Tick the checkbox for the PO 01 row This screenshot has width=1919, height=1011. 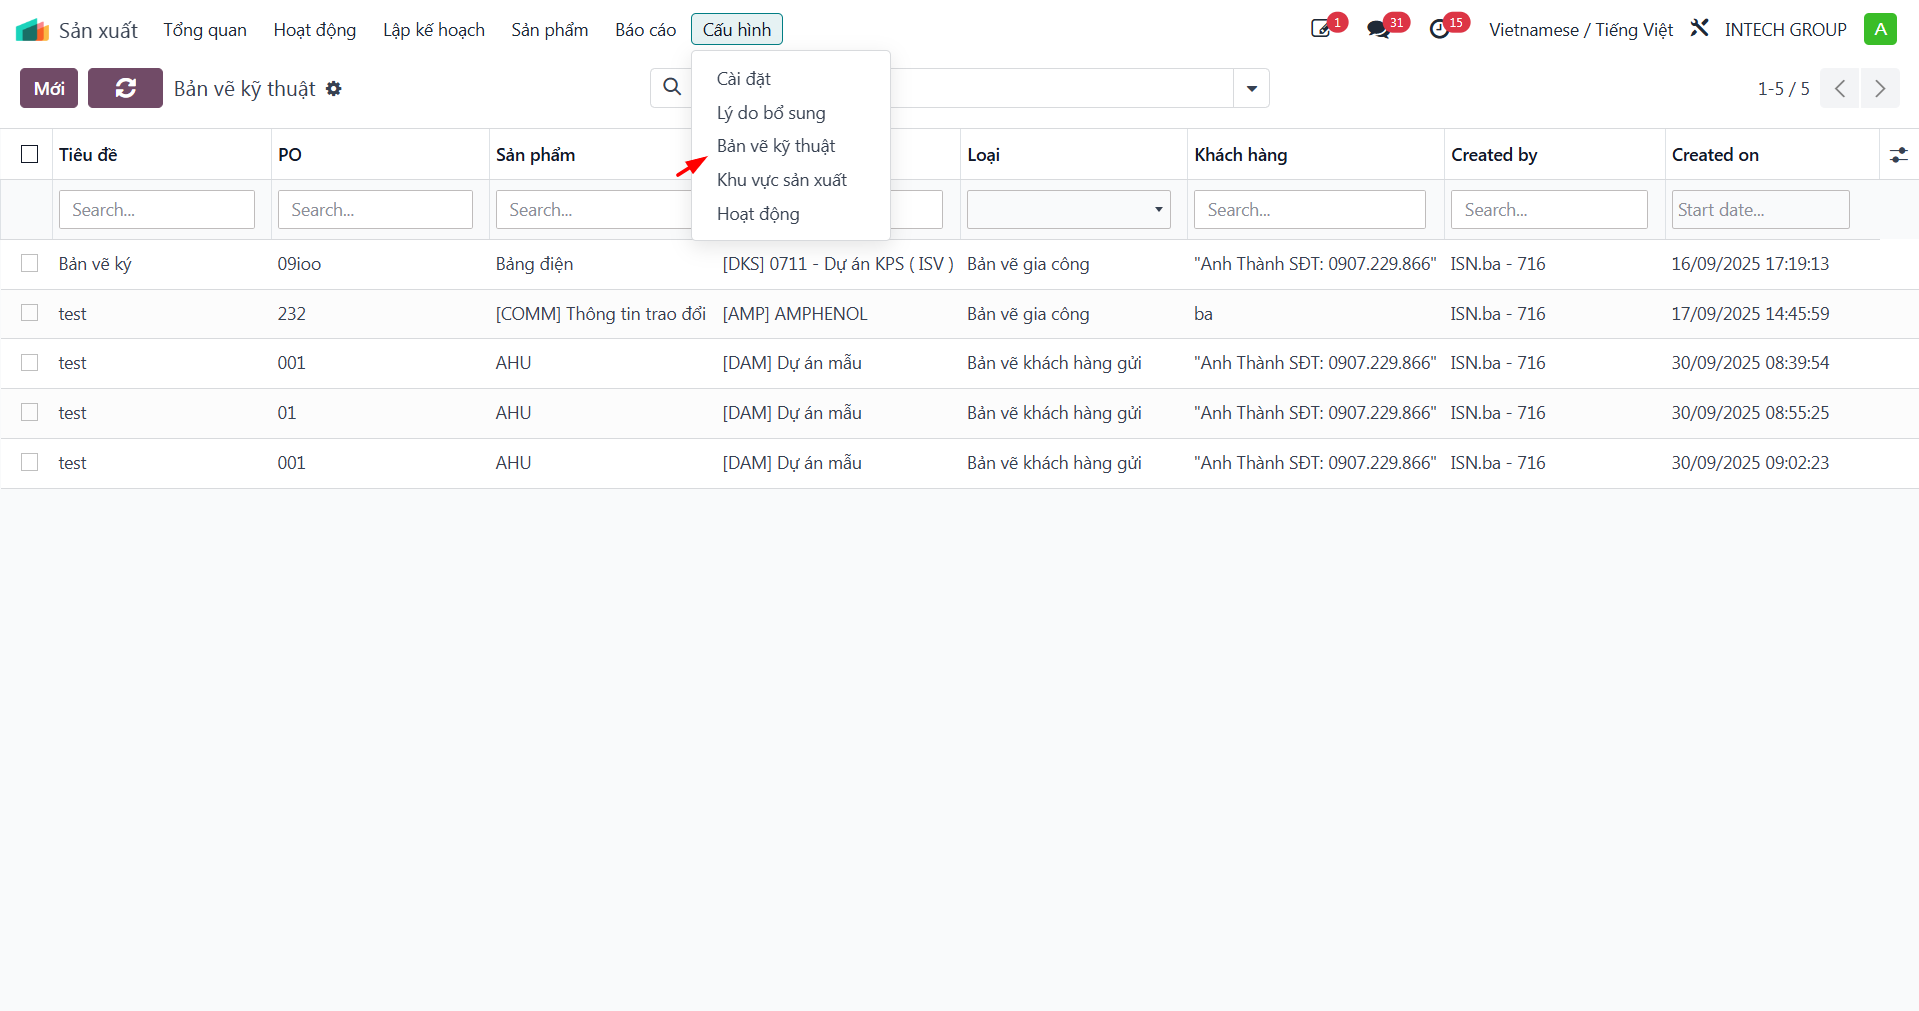coord(30,412)
